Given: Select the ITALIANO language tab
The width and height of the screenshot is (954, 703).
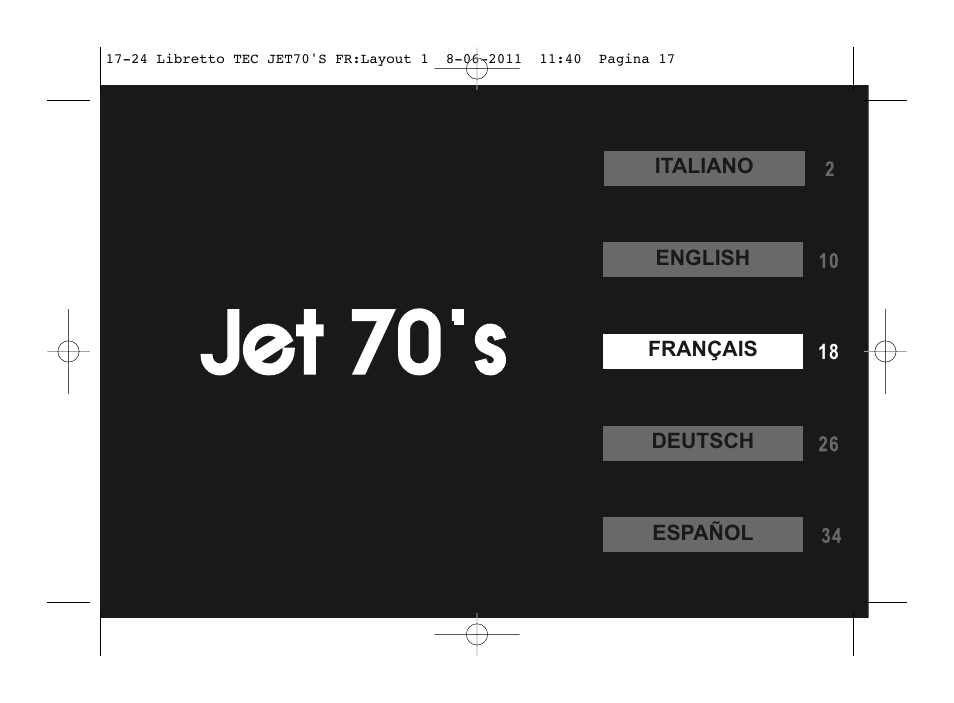Looking at the screenshot, I should 704,169.
